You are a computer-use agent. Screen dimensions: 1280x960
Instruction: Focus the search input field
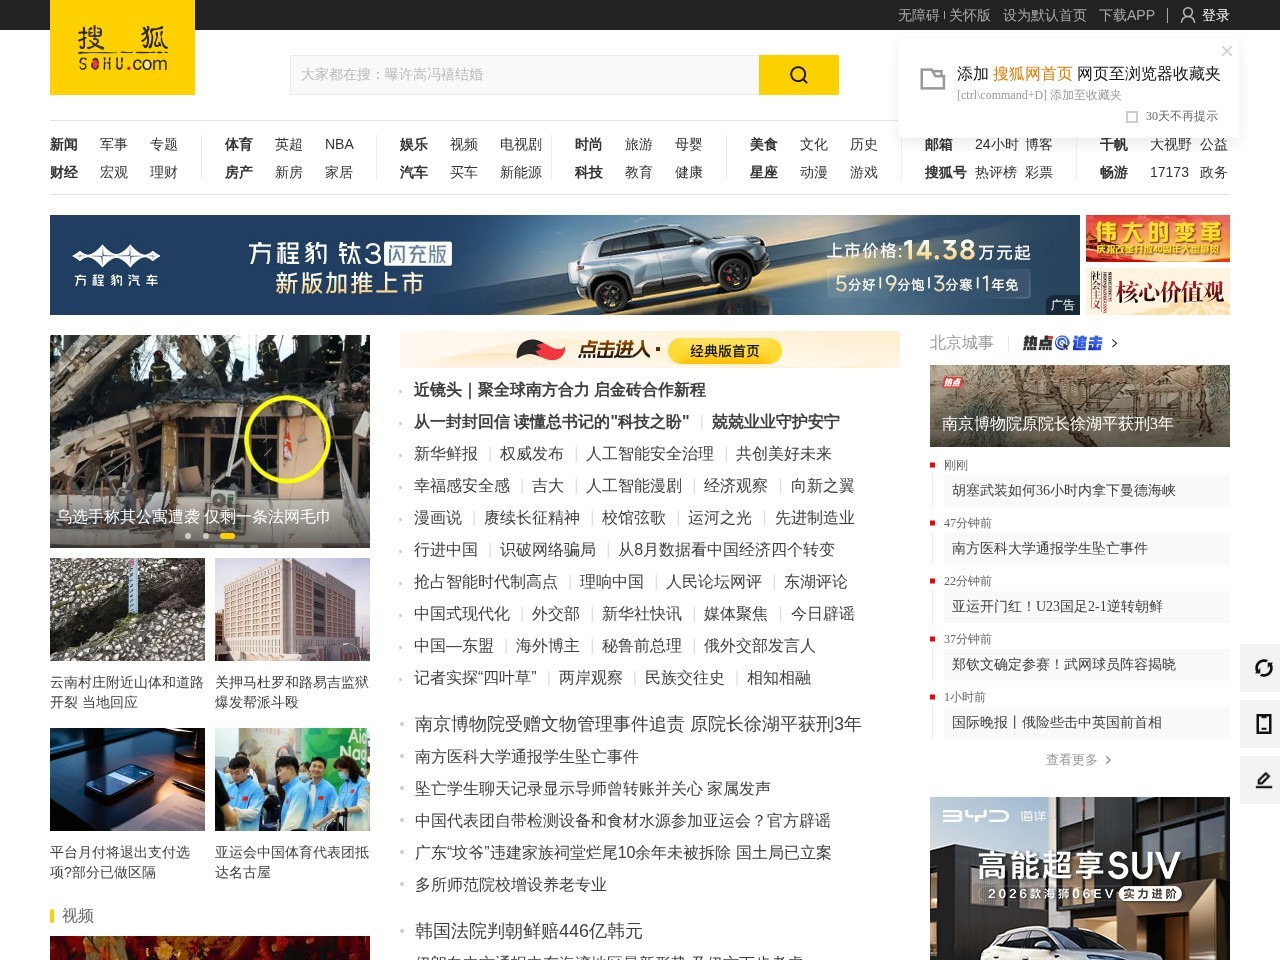click(x=525, y=75)
